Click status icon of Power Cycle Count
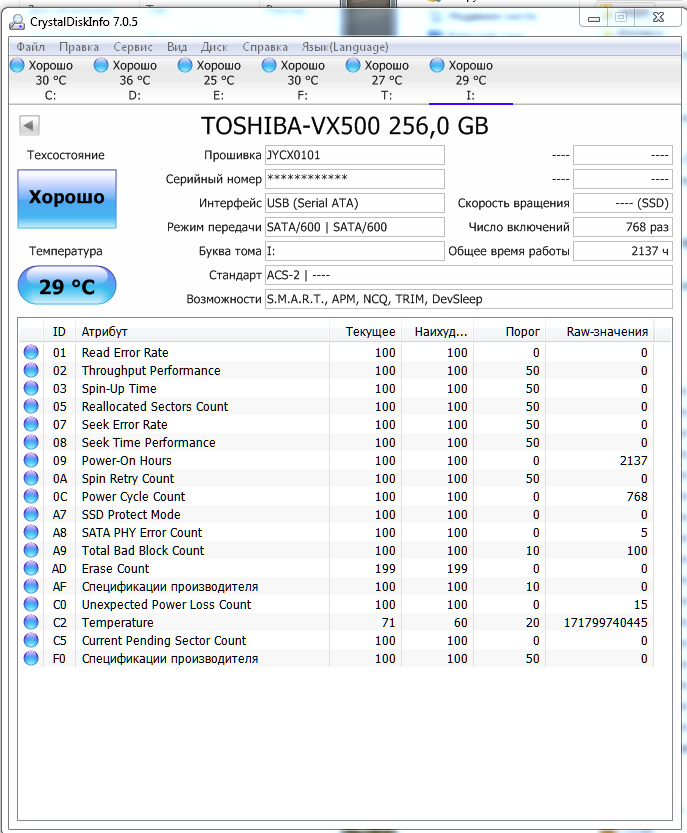This screenshot has height=833, width=687. [31, 496]
